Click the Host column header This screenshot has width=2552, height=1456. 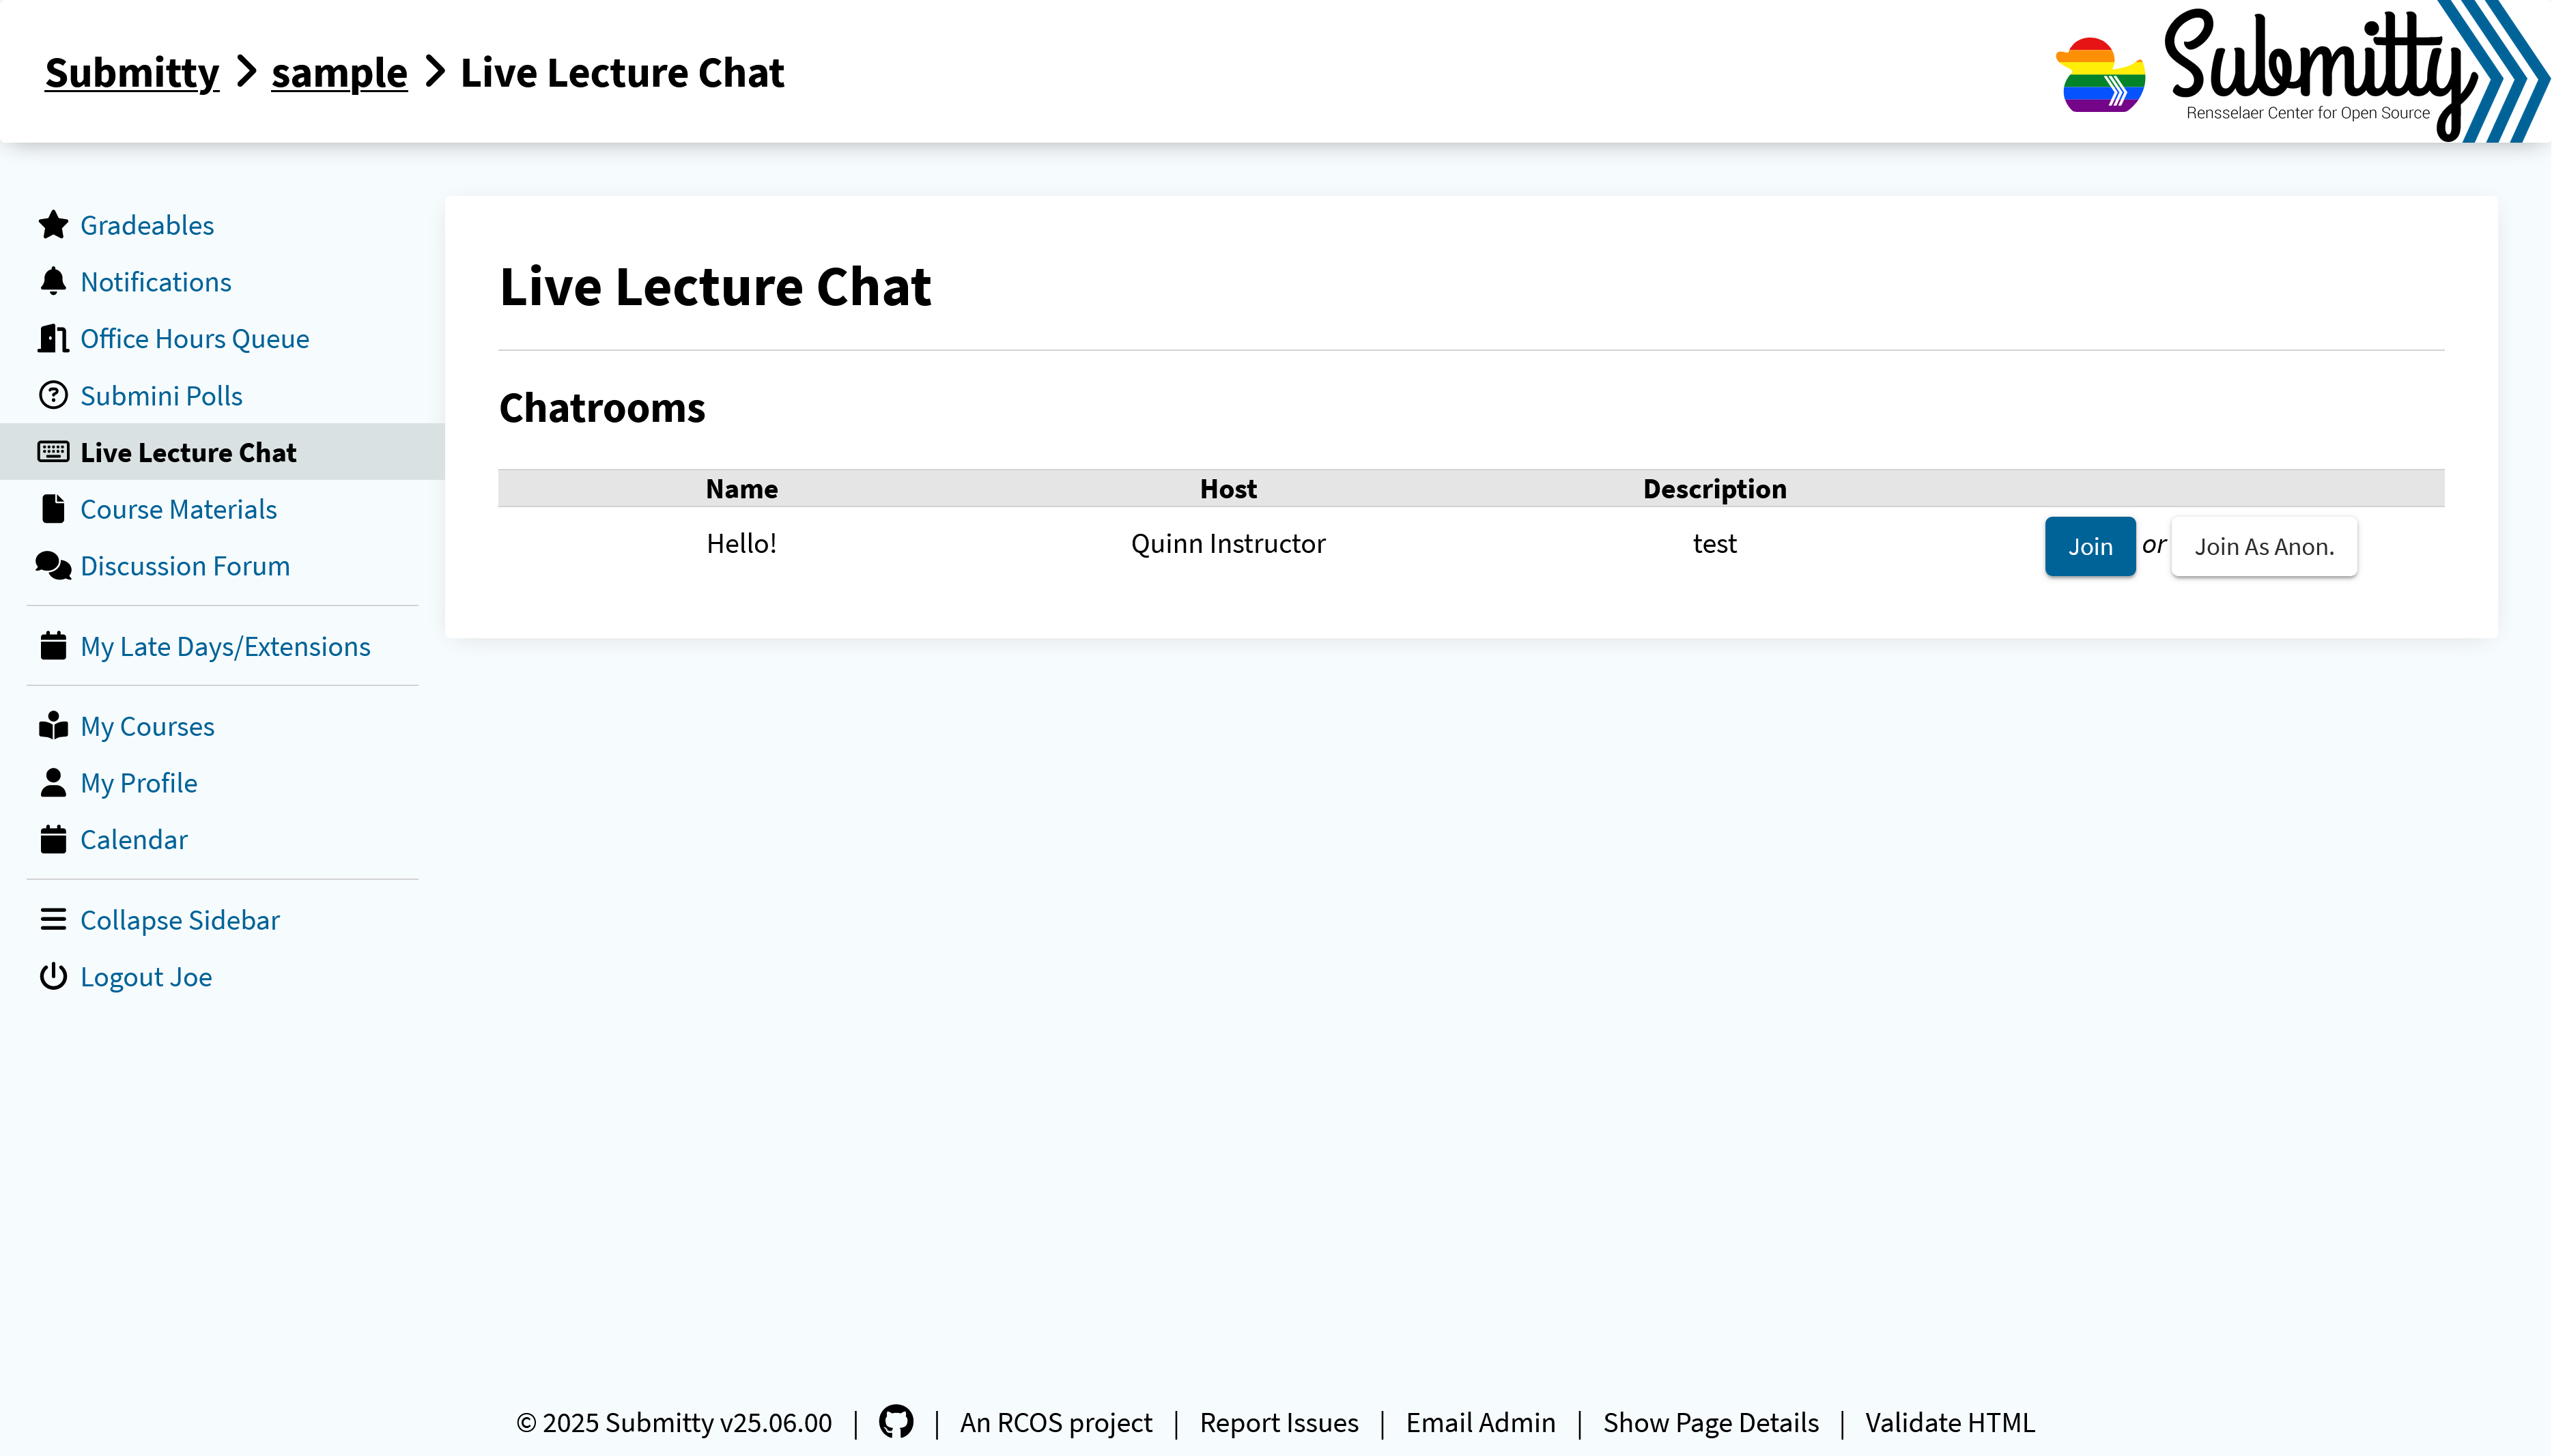[x=1228, y=488]
